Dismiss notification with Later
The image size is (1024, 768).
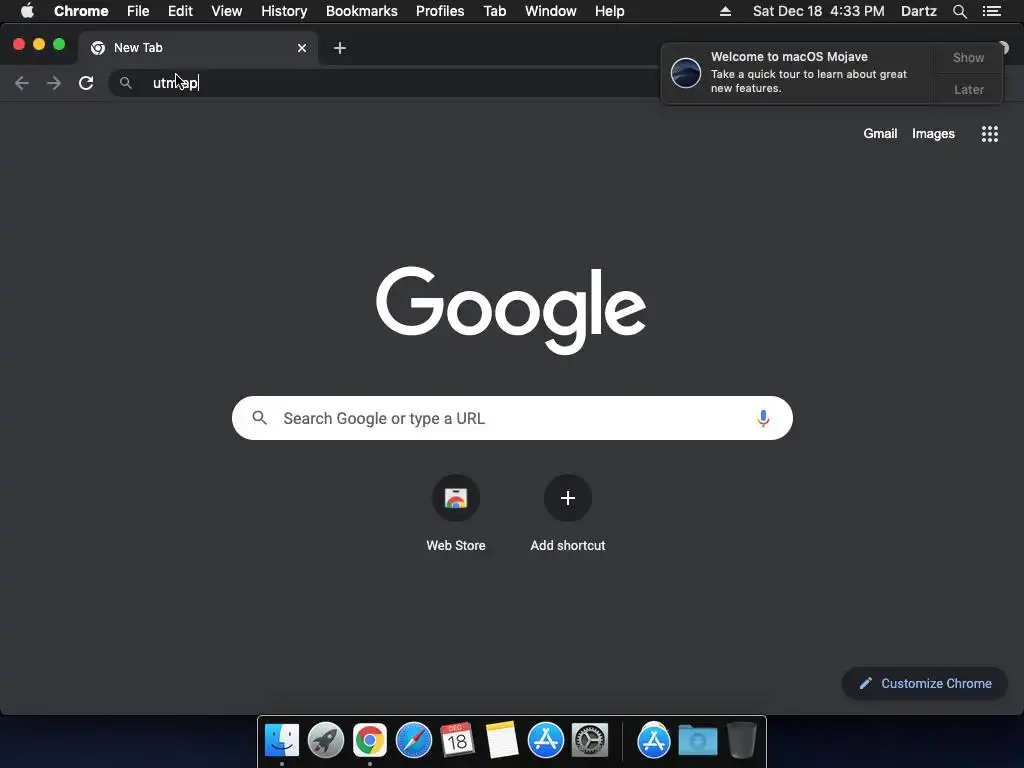pyautogui.click(x=968, y=89)
